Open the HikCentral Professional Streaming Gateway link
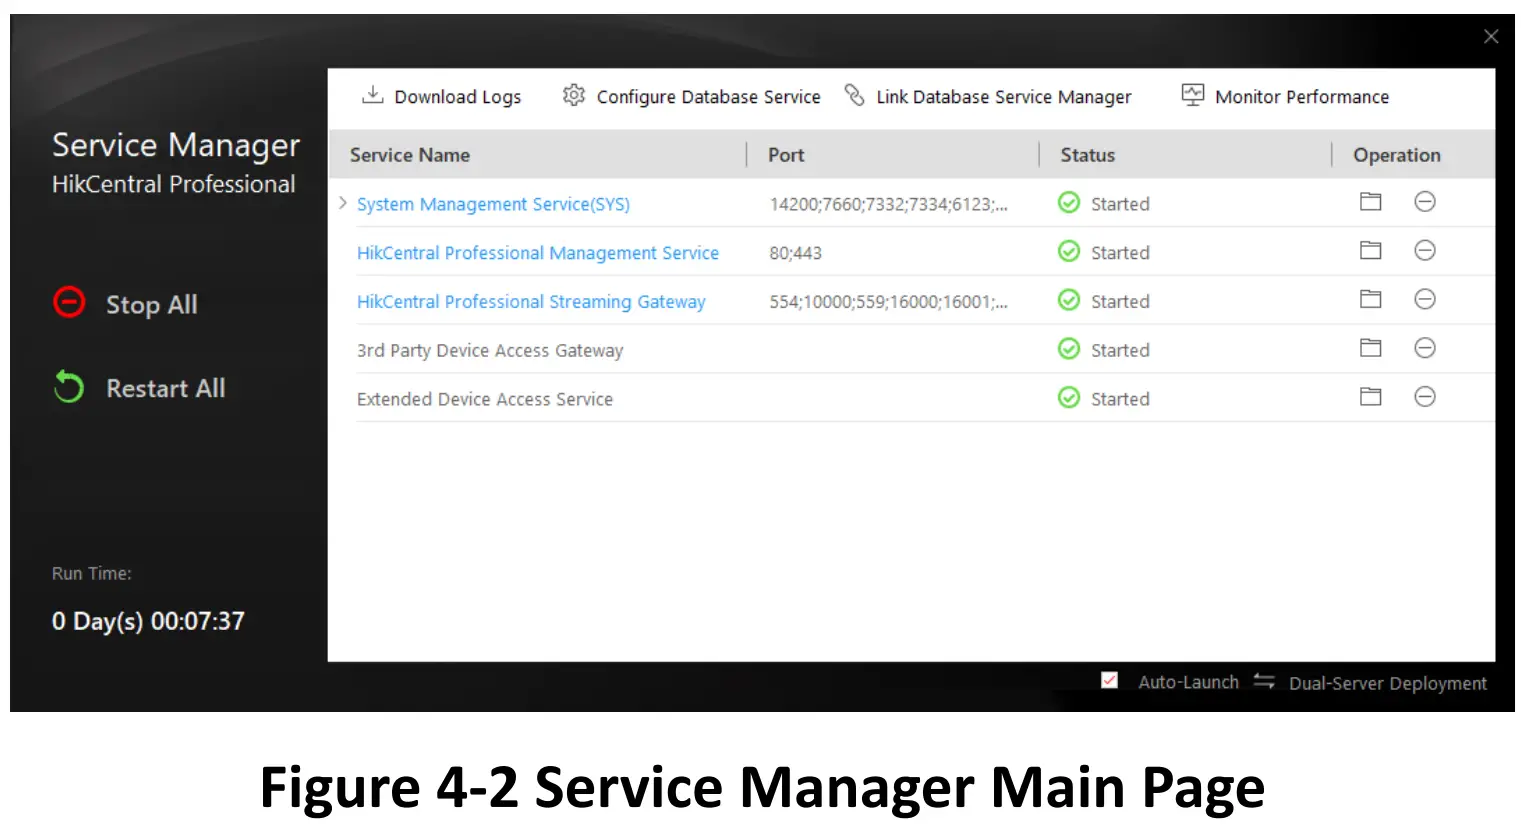The height and width of the screenshot is (825, 1521). point(531,301)
